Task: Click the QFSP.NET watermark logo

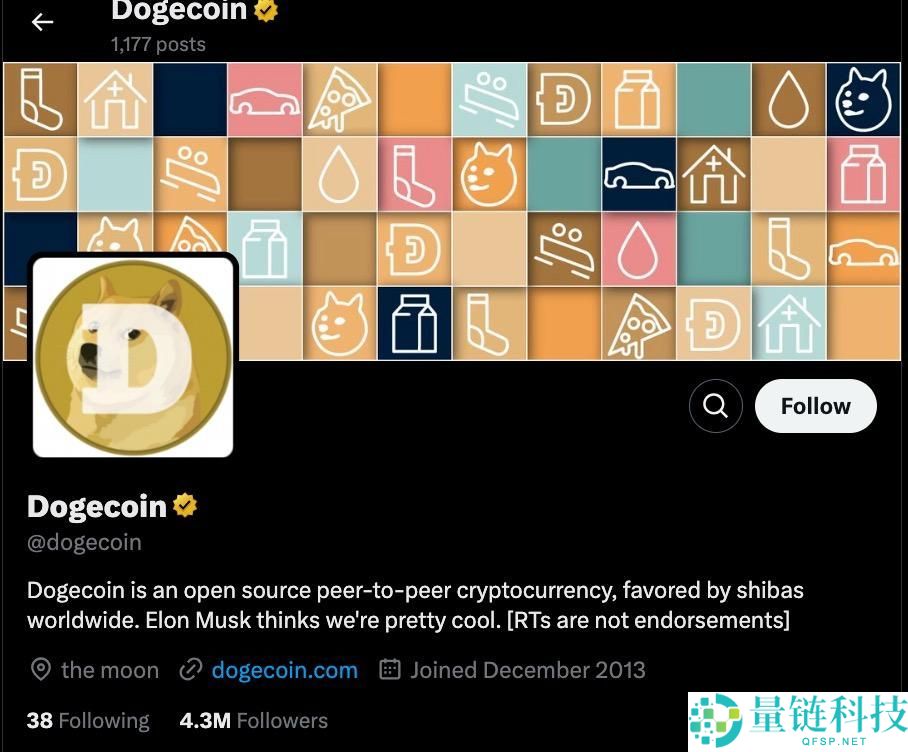Action: coord(797,721)
